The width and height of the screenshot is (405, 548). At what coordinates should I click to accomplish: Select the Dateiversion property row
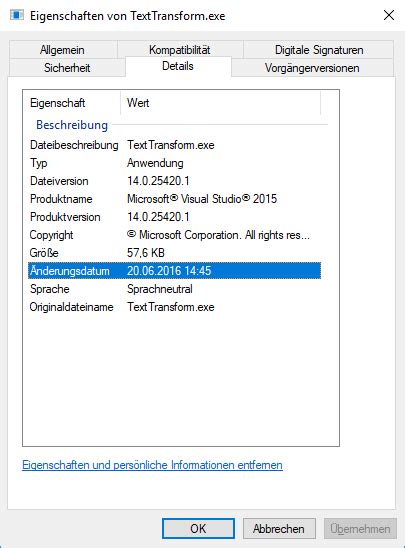click(x=174, y=181)
